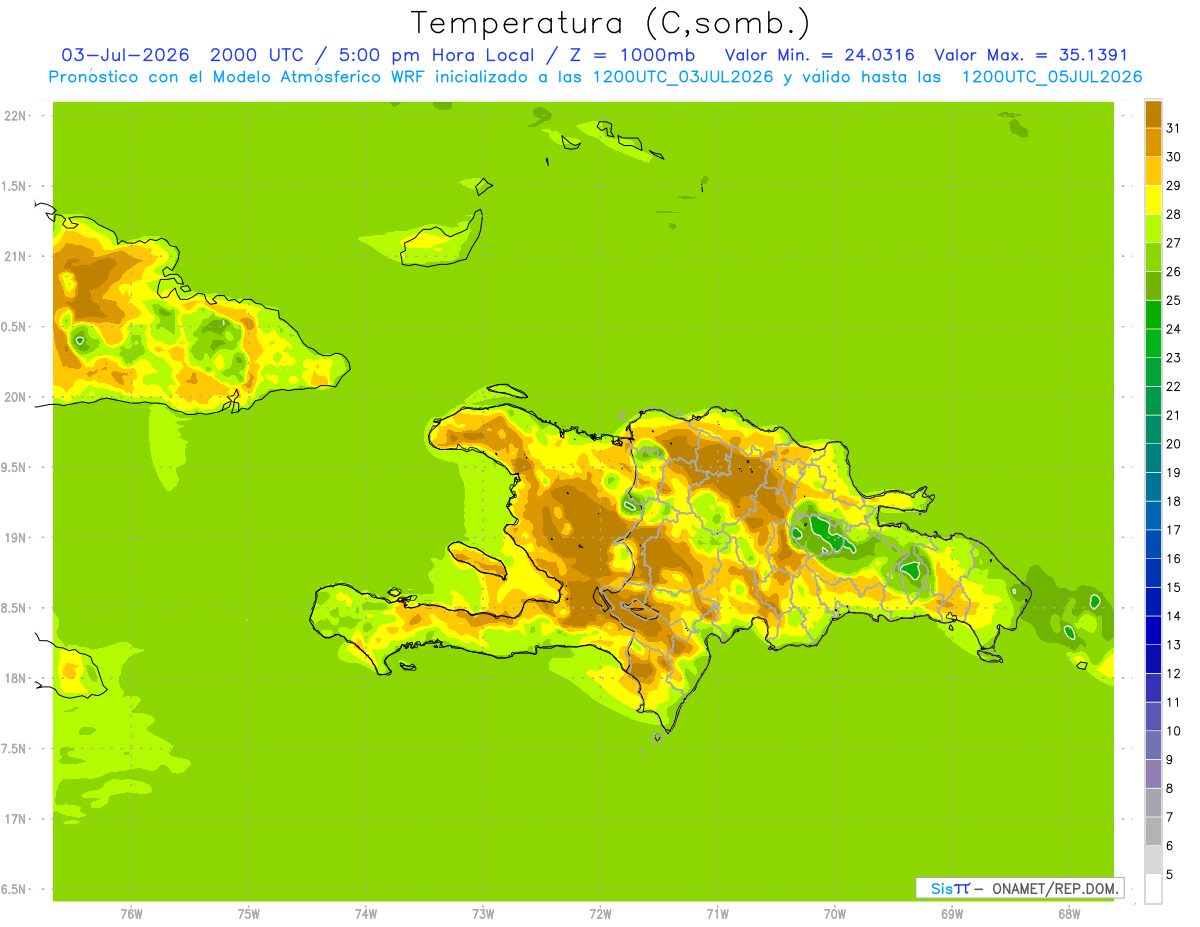1200x927 pixels.
Task: Click the '22' value on the color legend
Action: tap(1173, 386)
